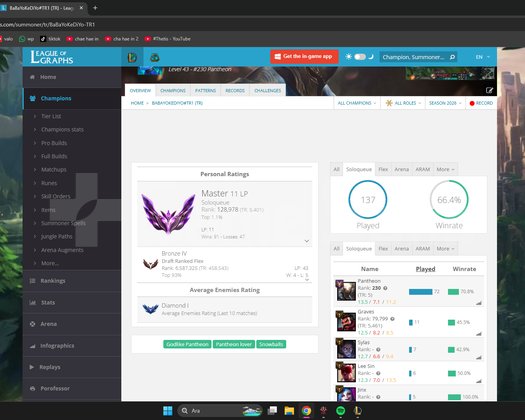
Task: Open Pantheon's stats graph icon
Action: [x=479, y=303]
